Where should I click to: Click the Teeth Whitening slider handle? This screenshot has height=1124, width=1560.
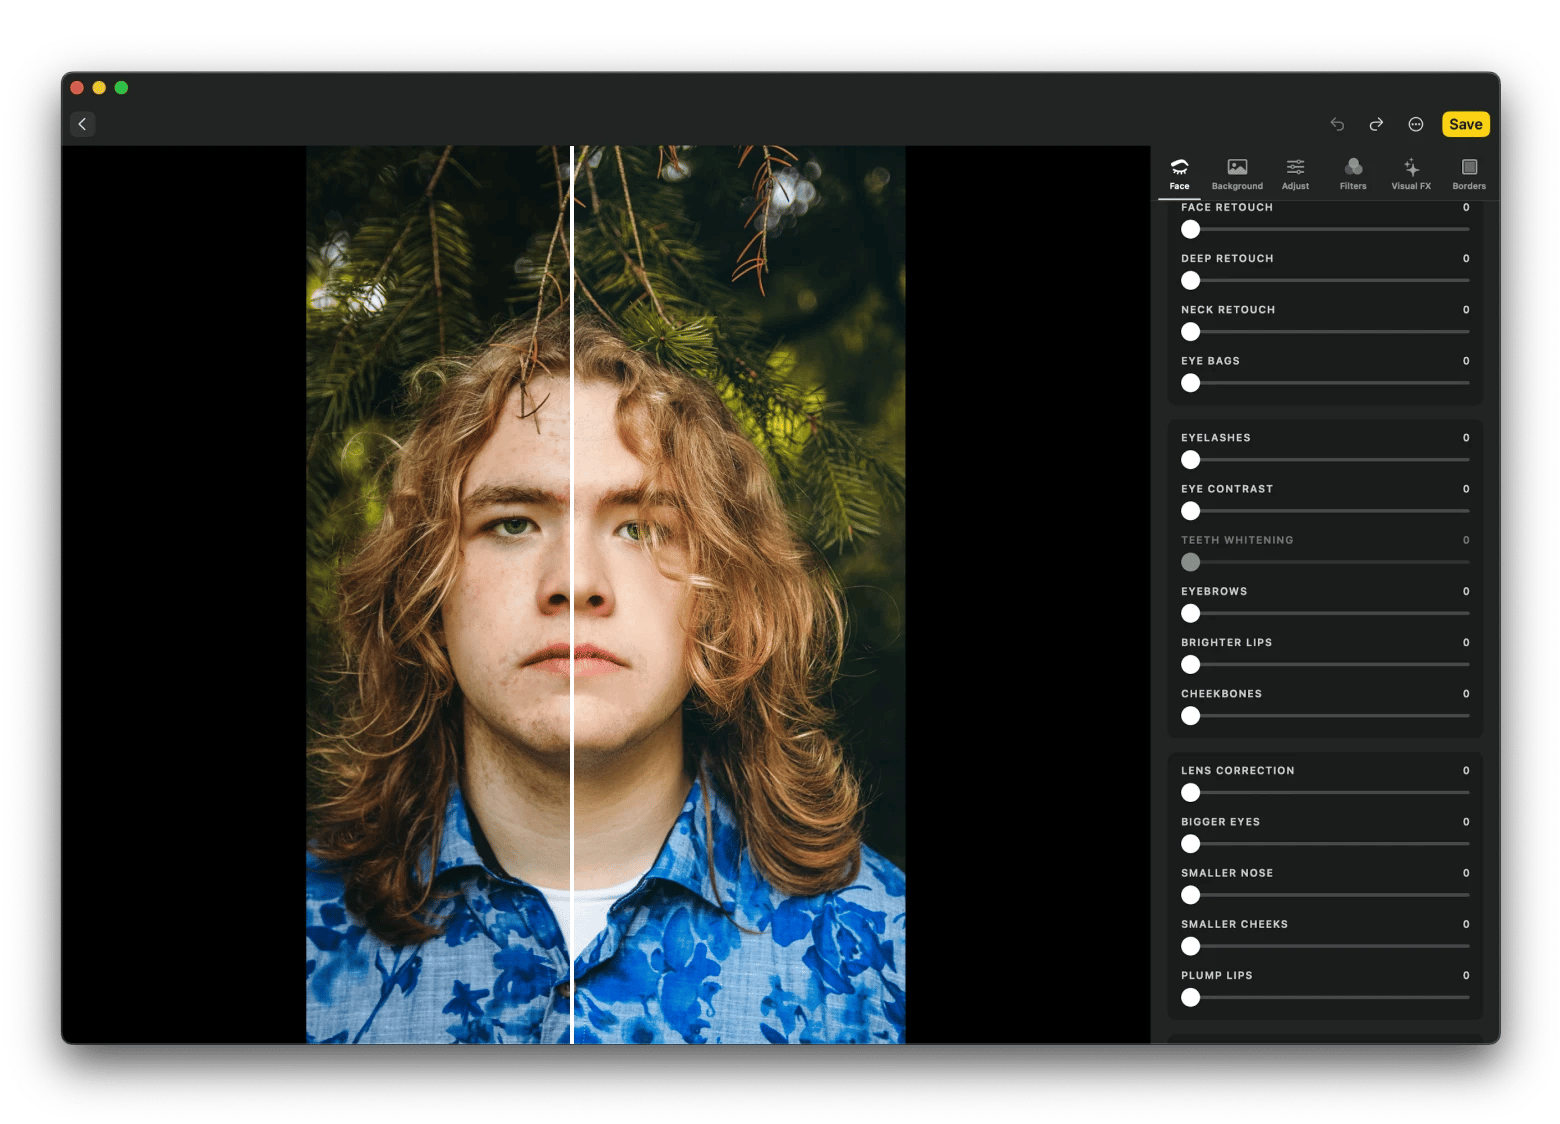click(x=1190, y=562)
